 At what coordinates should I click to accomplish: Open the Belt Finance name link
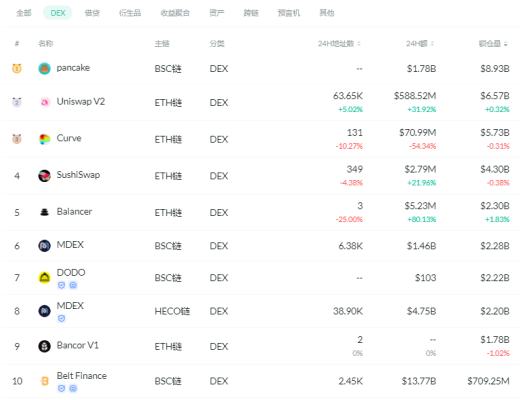pyautogui.click(x=82, y=376)
